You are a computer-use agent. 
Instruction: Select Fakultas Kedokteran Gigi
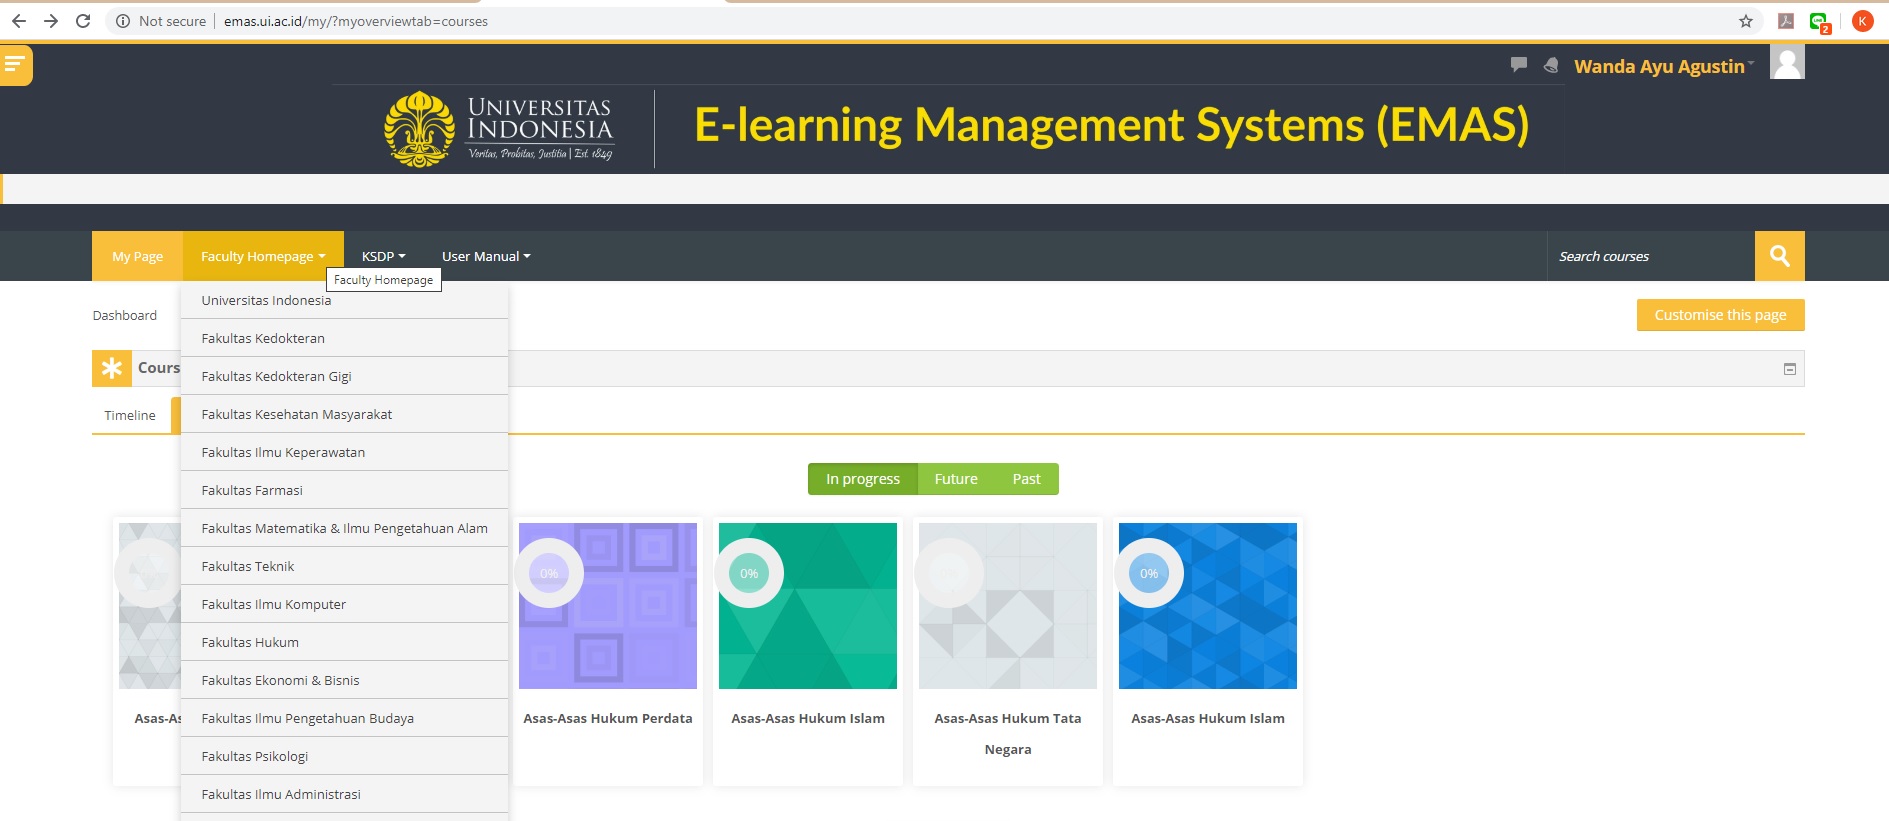(345, 376)
